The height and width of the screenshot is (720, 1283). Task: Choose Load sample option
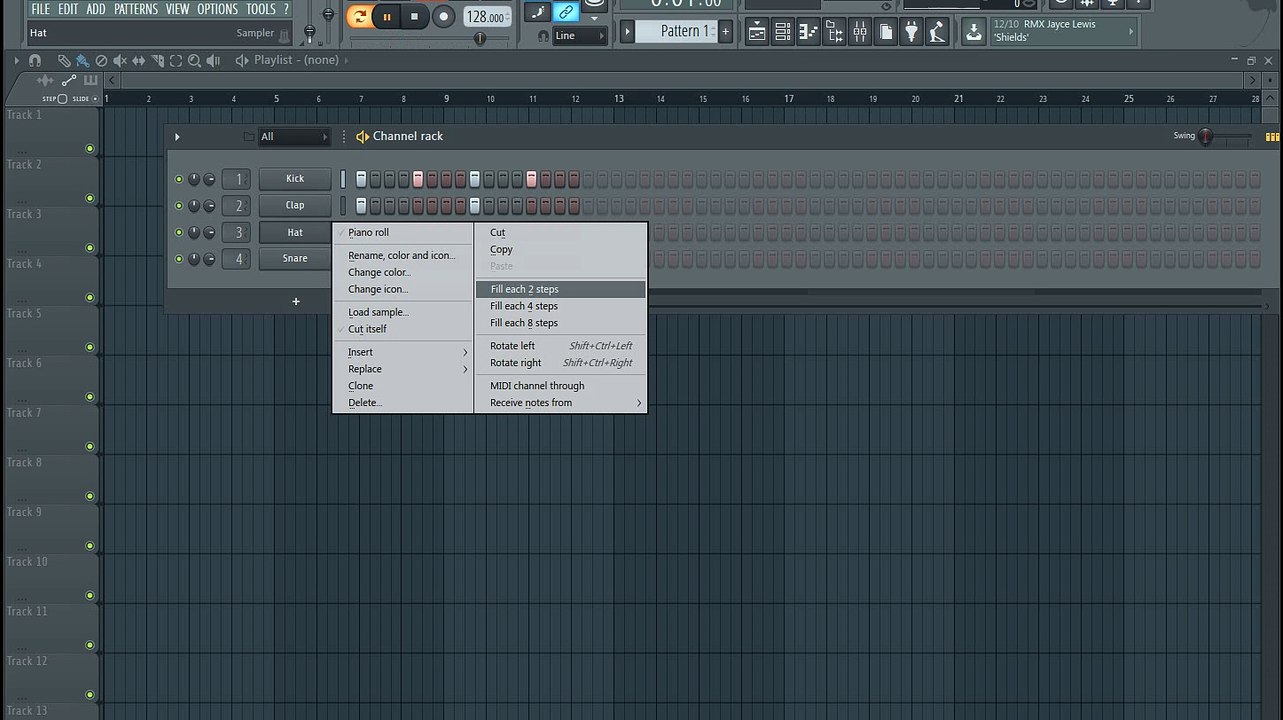[x=403, y=312]
